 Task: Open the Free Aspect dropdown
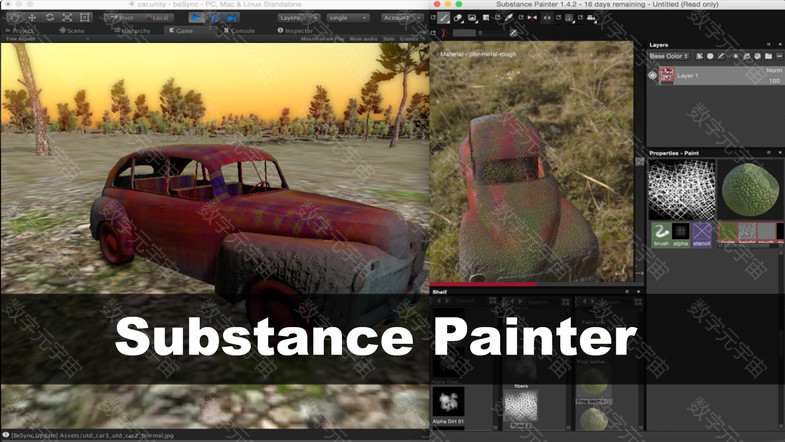(47, 39)
